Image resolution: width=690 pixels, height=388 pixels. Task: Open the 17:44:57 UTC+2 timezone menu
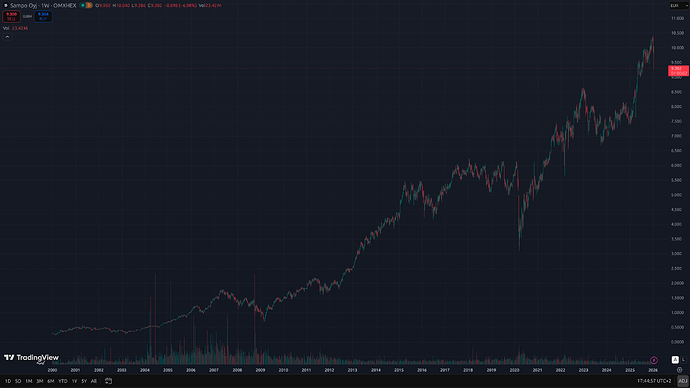pos(654,381)
